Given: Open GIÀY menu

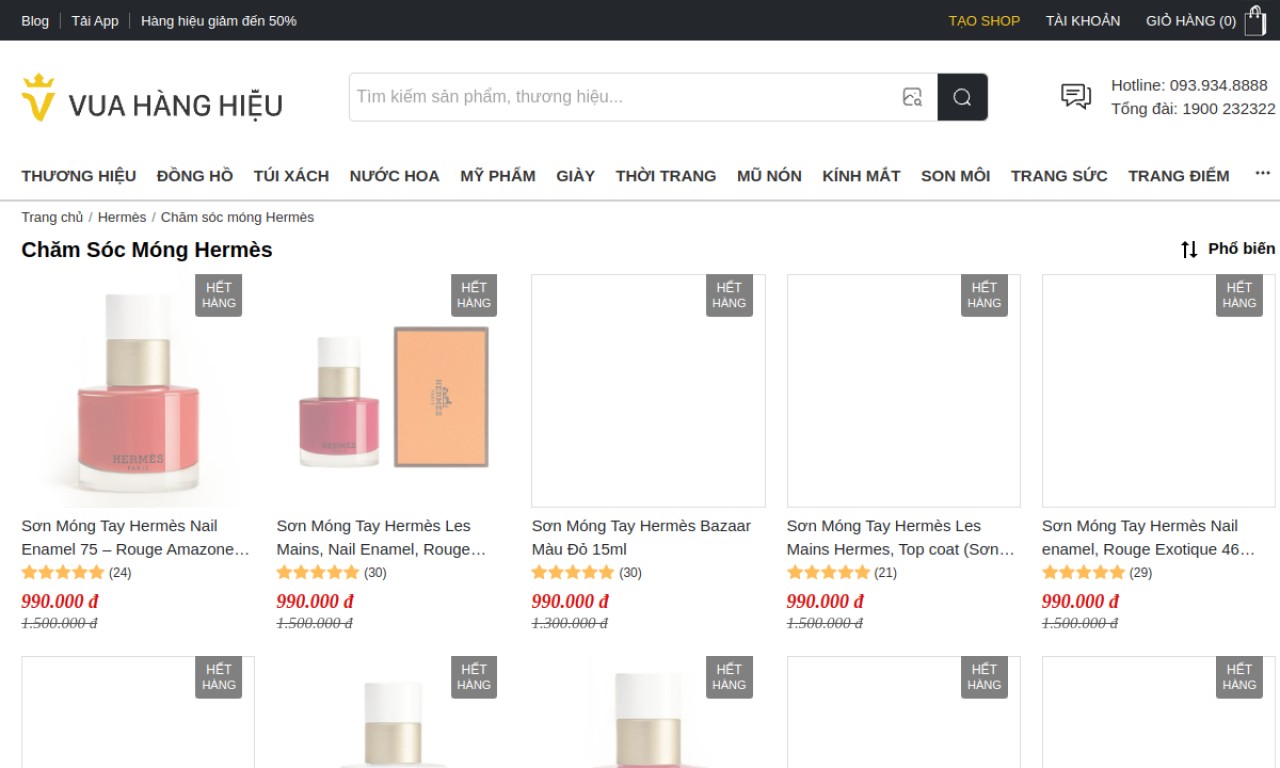Looking at the screenshot, I should click(x=576, y=175).
